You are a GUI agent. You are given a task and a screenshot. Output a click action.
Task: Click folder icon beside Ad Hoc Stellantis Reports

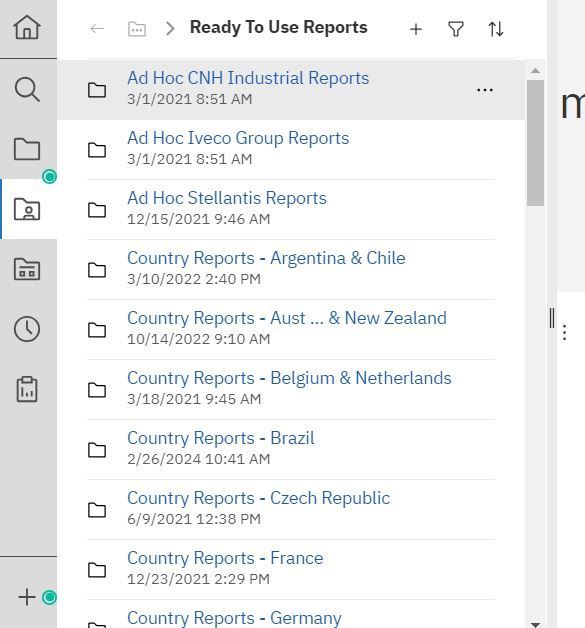97,210
